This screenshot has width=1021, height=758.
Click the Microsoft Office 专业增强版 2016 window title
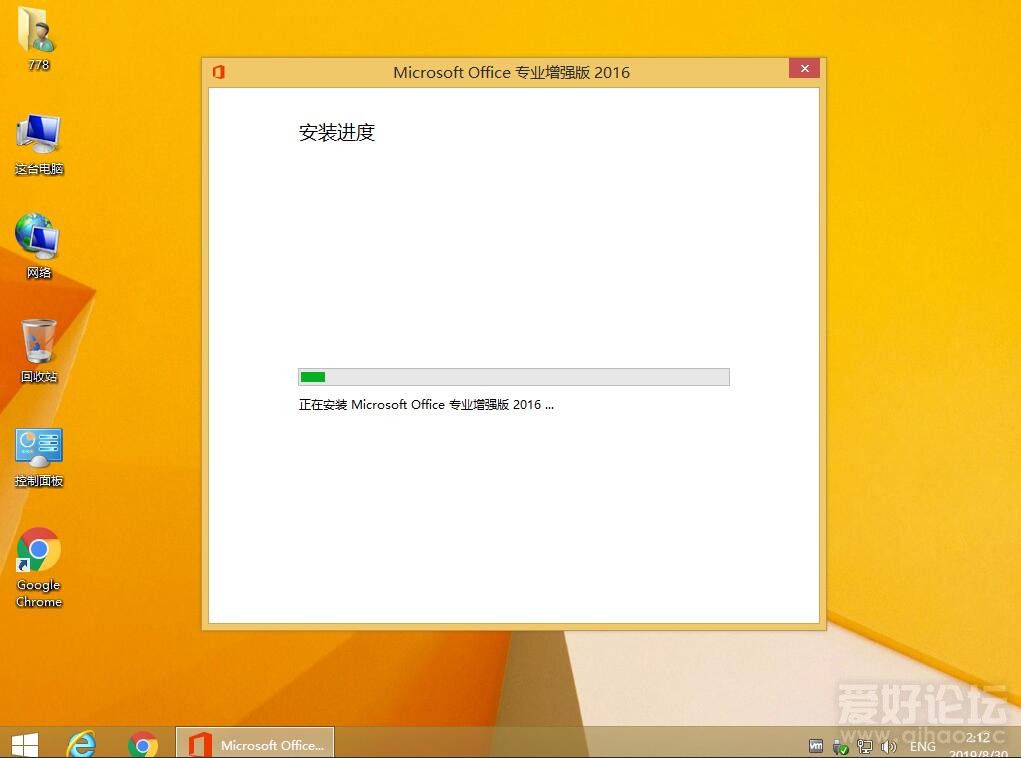(x=511, y=72)
